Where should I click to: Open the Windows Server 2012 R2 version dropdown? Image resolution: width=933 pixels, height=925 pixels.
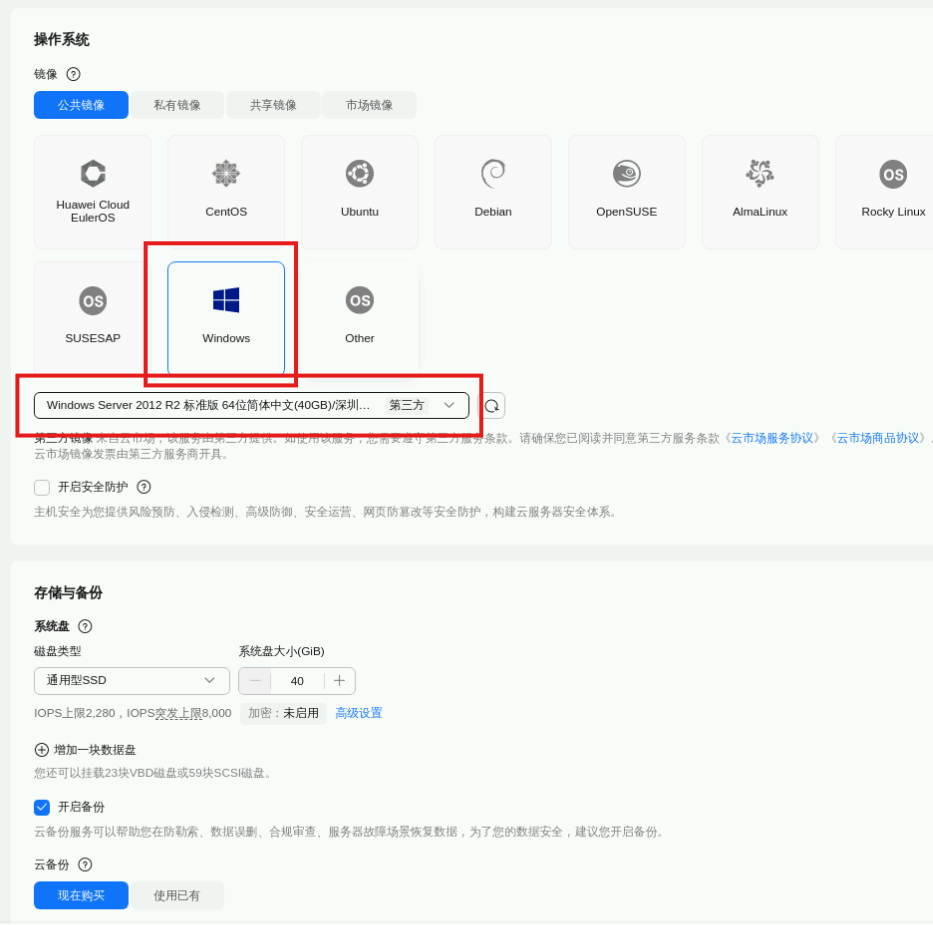click(x=251, y=405)
